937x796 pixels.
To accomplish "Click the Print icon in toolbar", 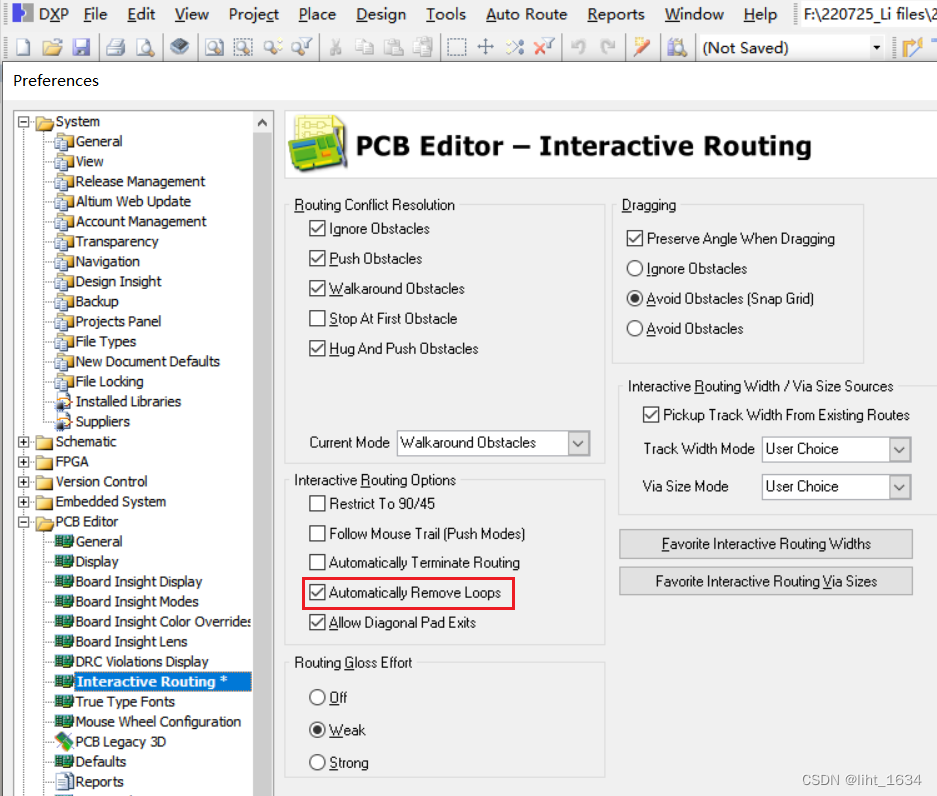I will point(116,47).
